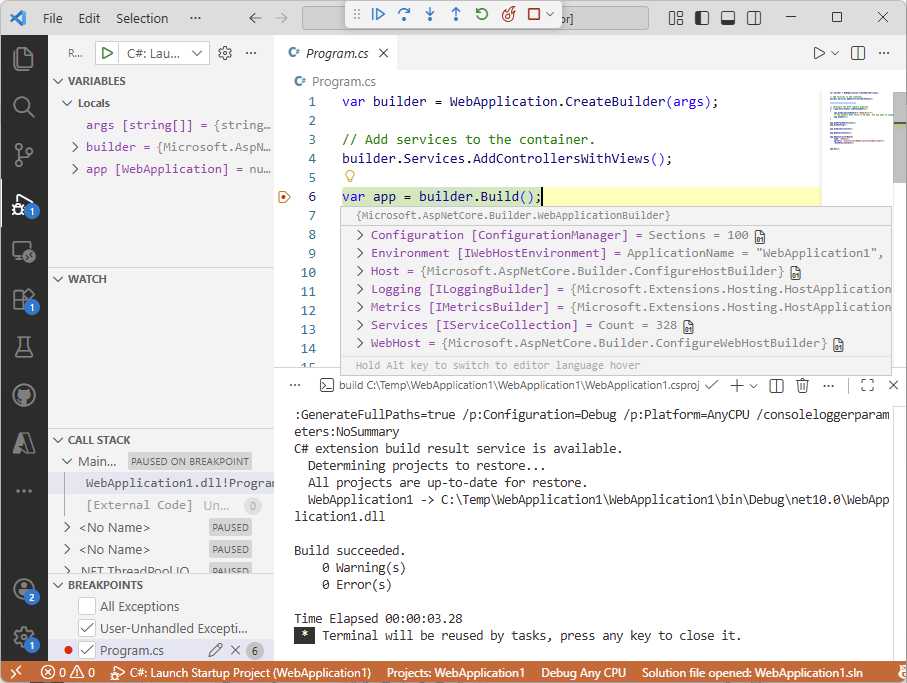Click Debug Any CPU status item
Viewport: 907px width, 683px height.
pyautogui.click(x=584, y=673)
